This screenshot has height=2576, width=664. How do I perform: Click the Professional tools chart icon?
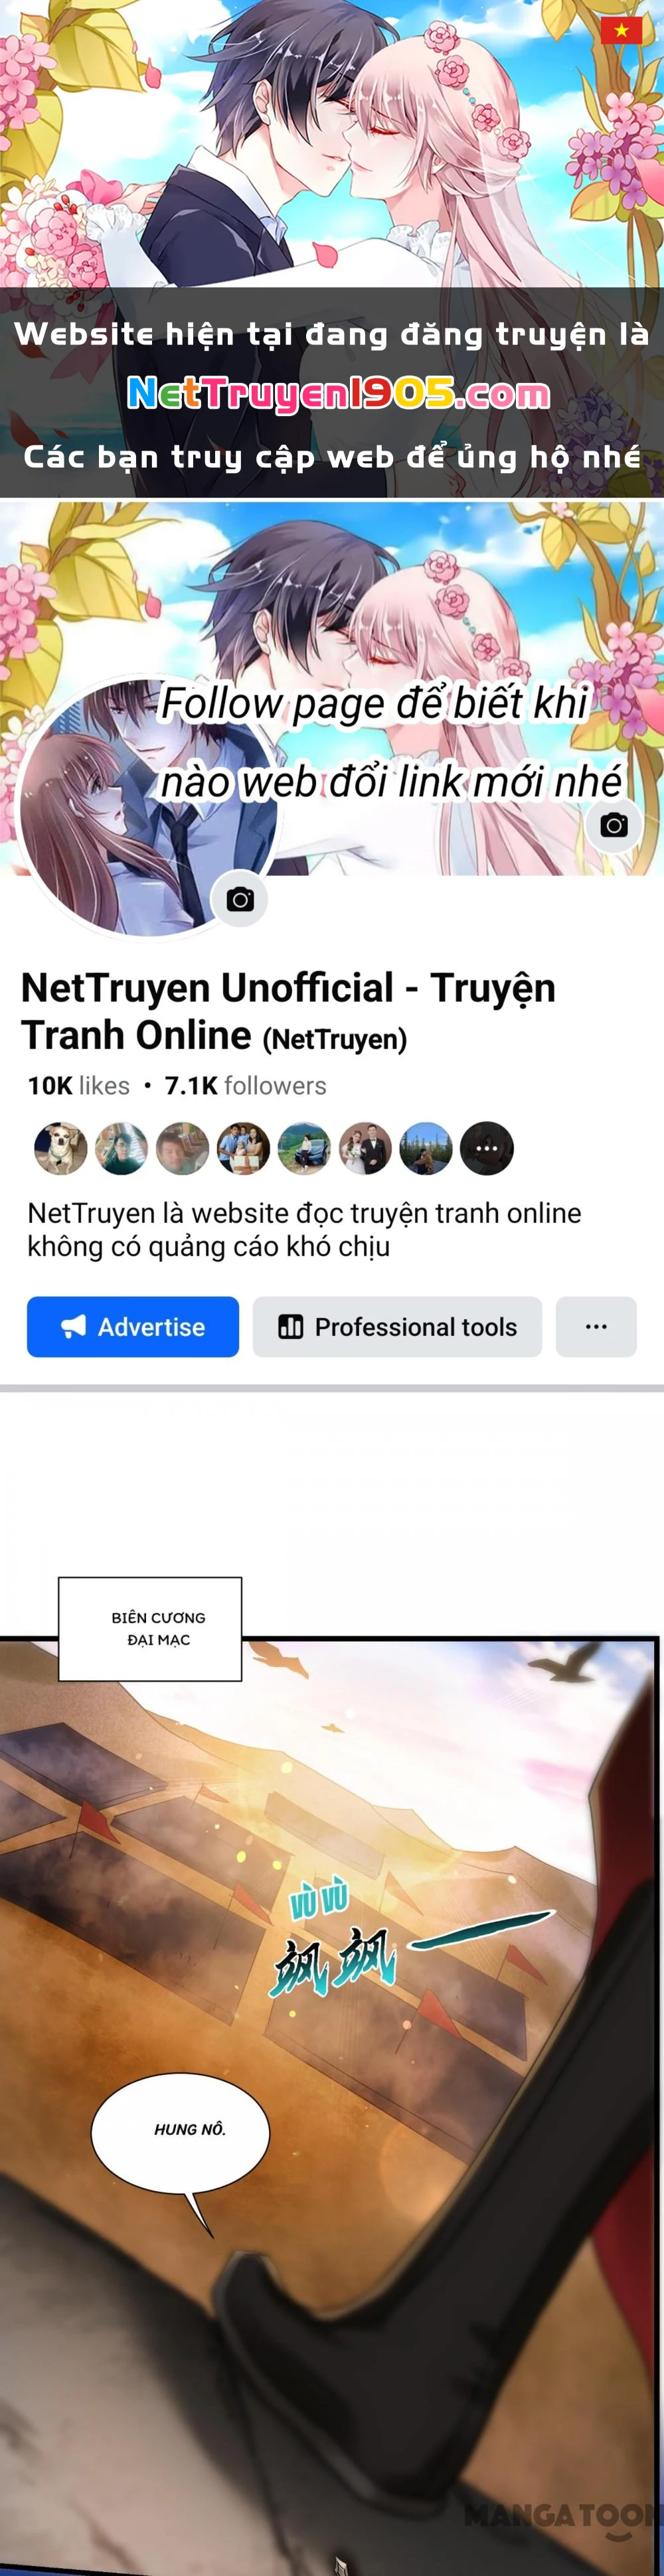point(291,1326)
